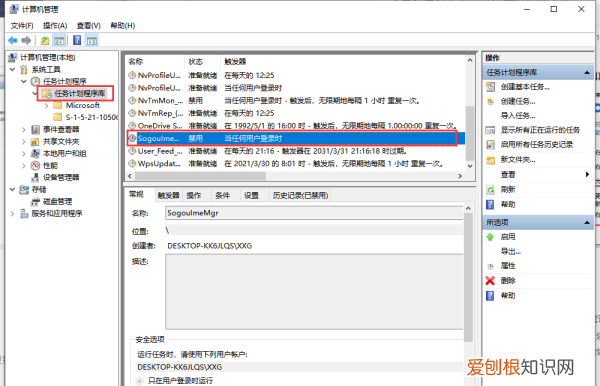Screen dimensions: 600x386
Task: Open the 文件(F) menu
Action: 22,26
